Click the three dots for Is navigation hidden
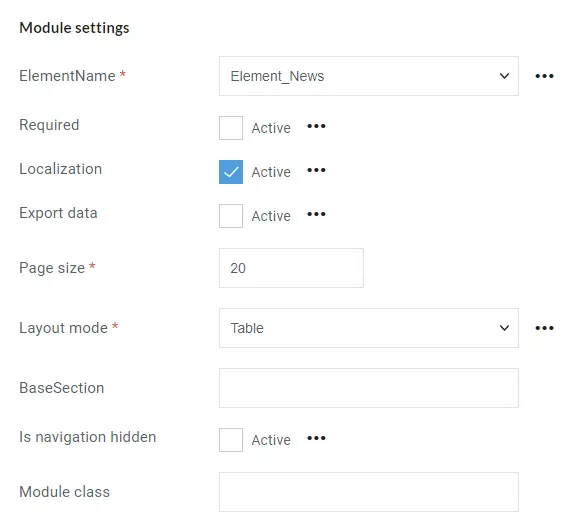Screen dimensions: 585x529 [x=316, y=438]
